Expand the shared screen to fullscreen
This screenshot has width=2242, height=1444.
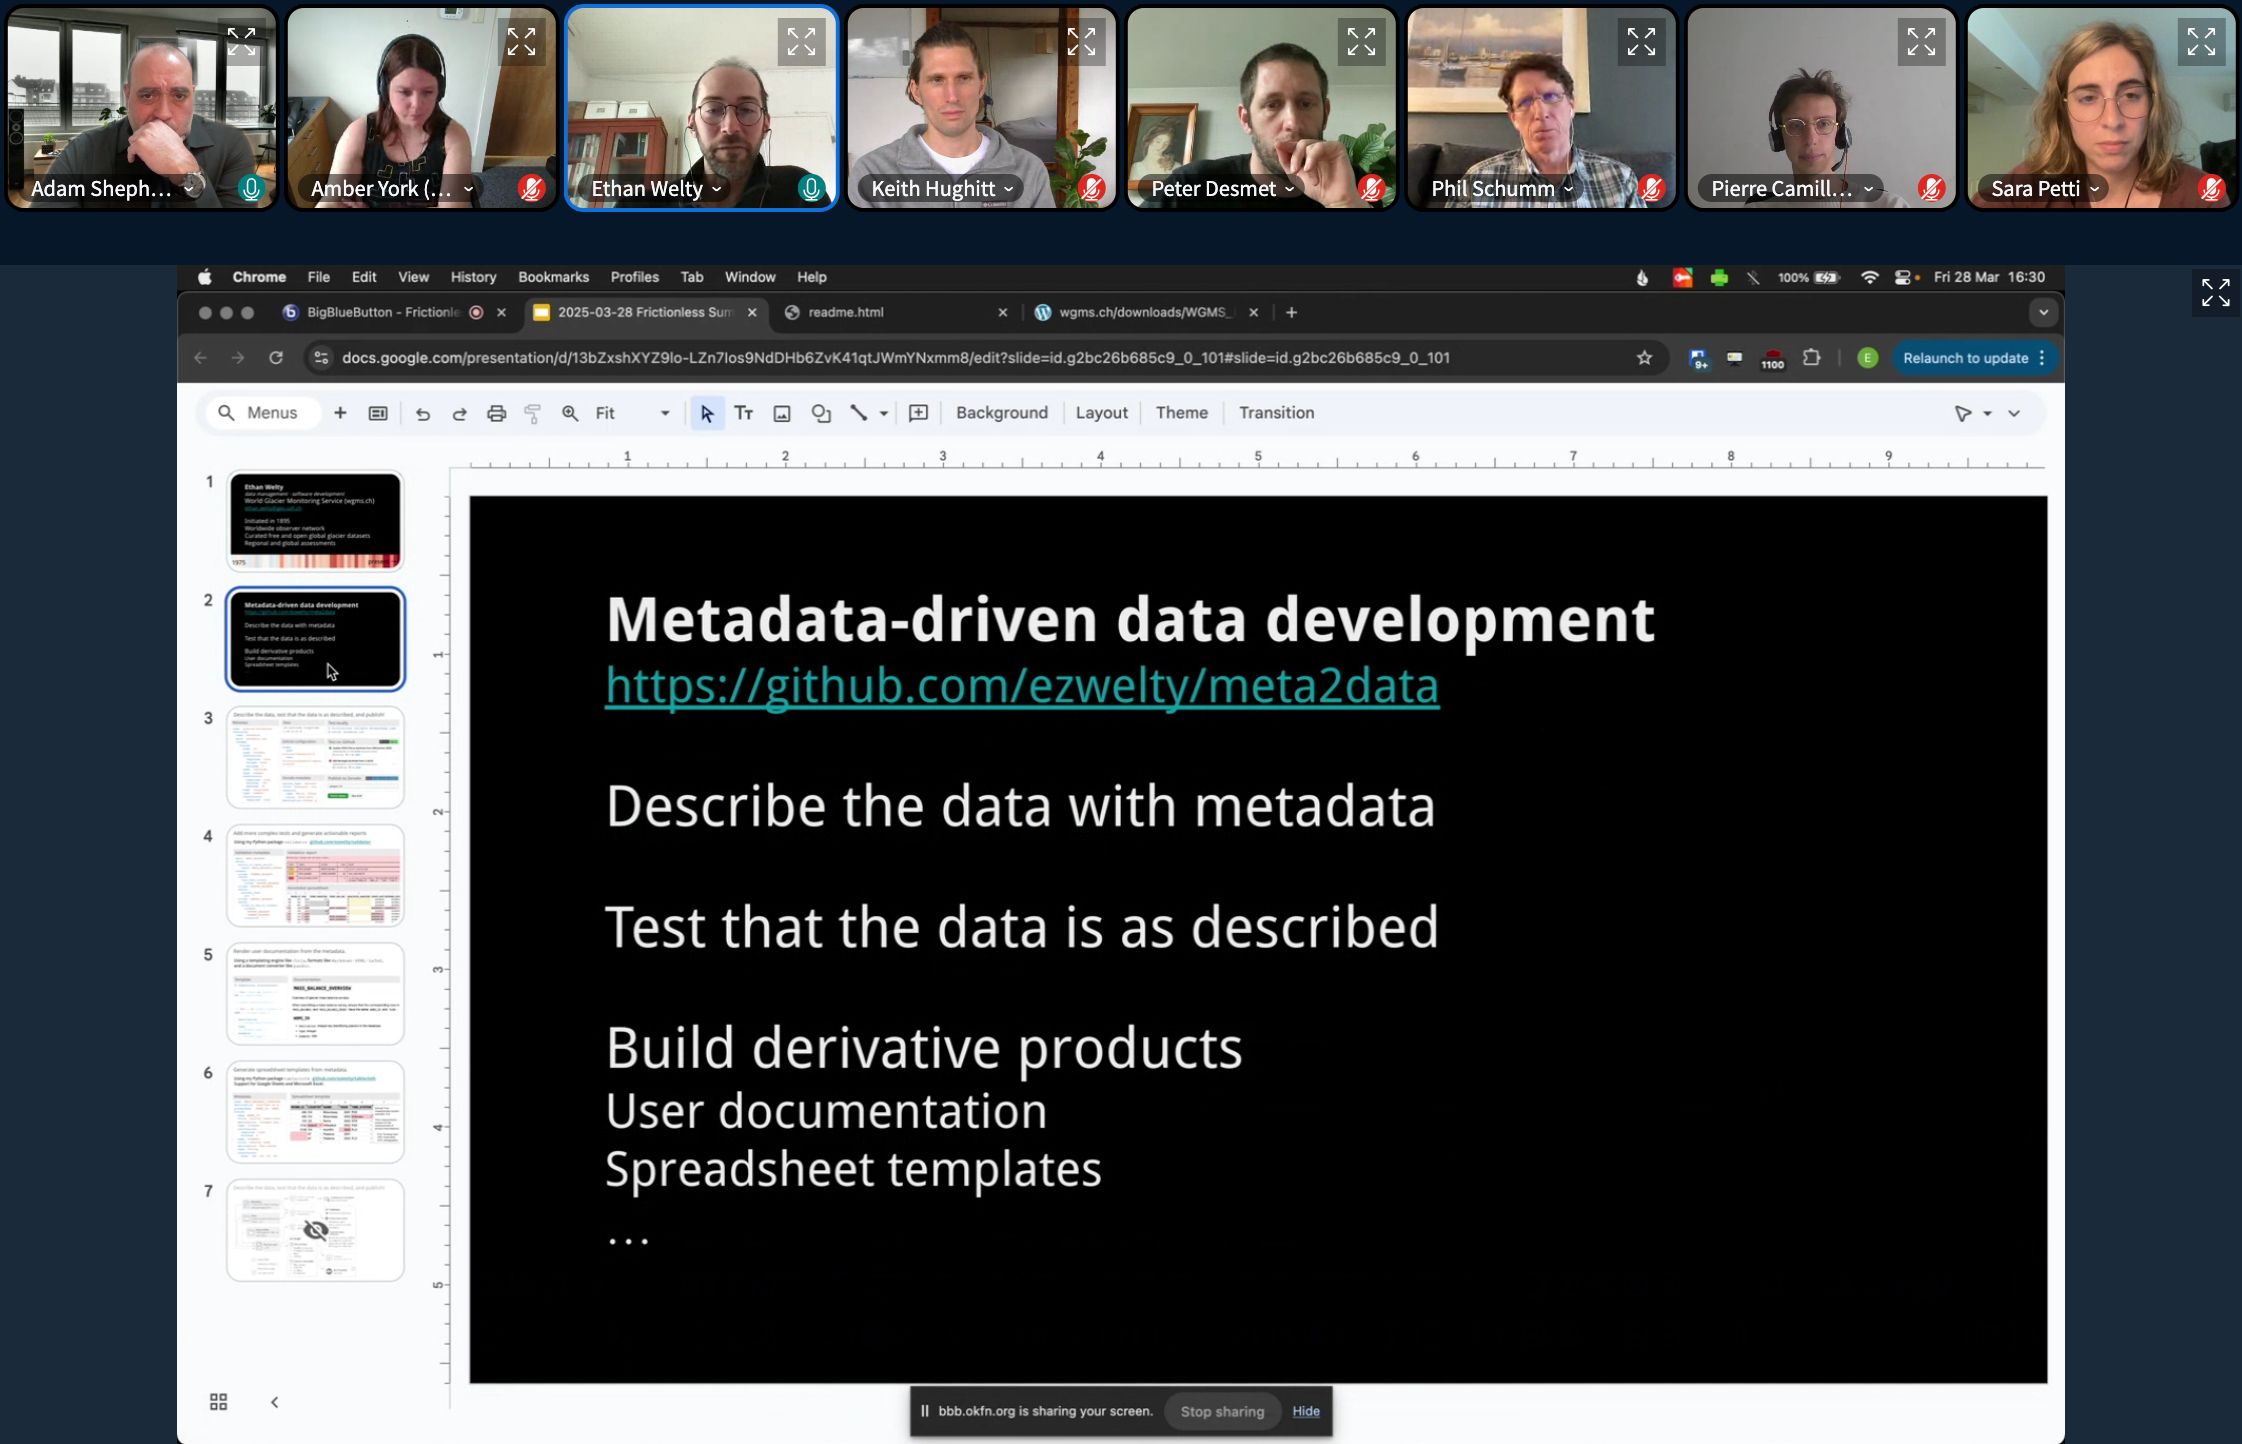(2215, 292)
